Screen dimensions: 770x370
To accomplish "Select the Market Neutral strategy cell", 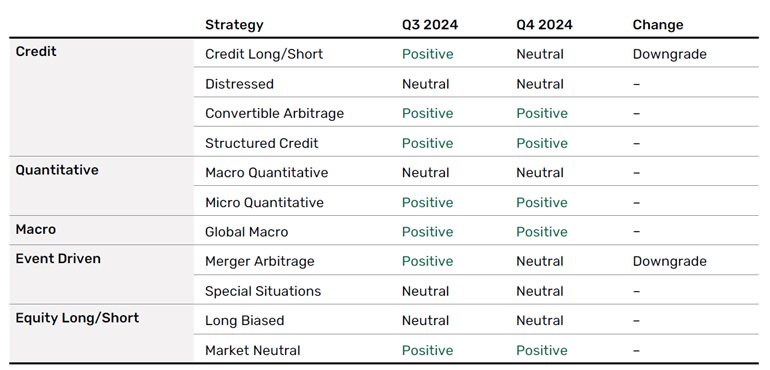I will tap(252, 350).
